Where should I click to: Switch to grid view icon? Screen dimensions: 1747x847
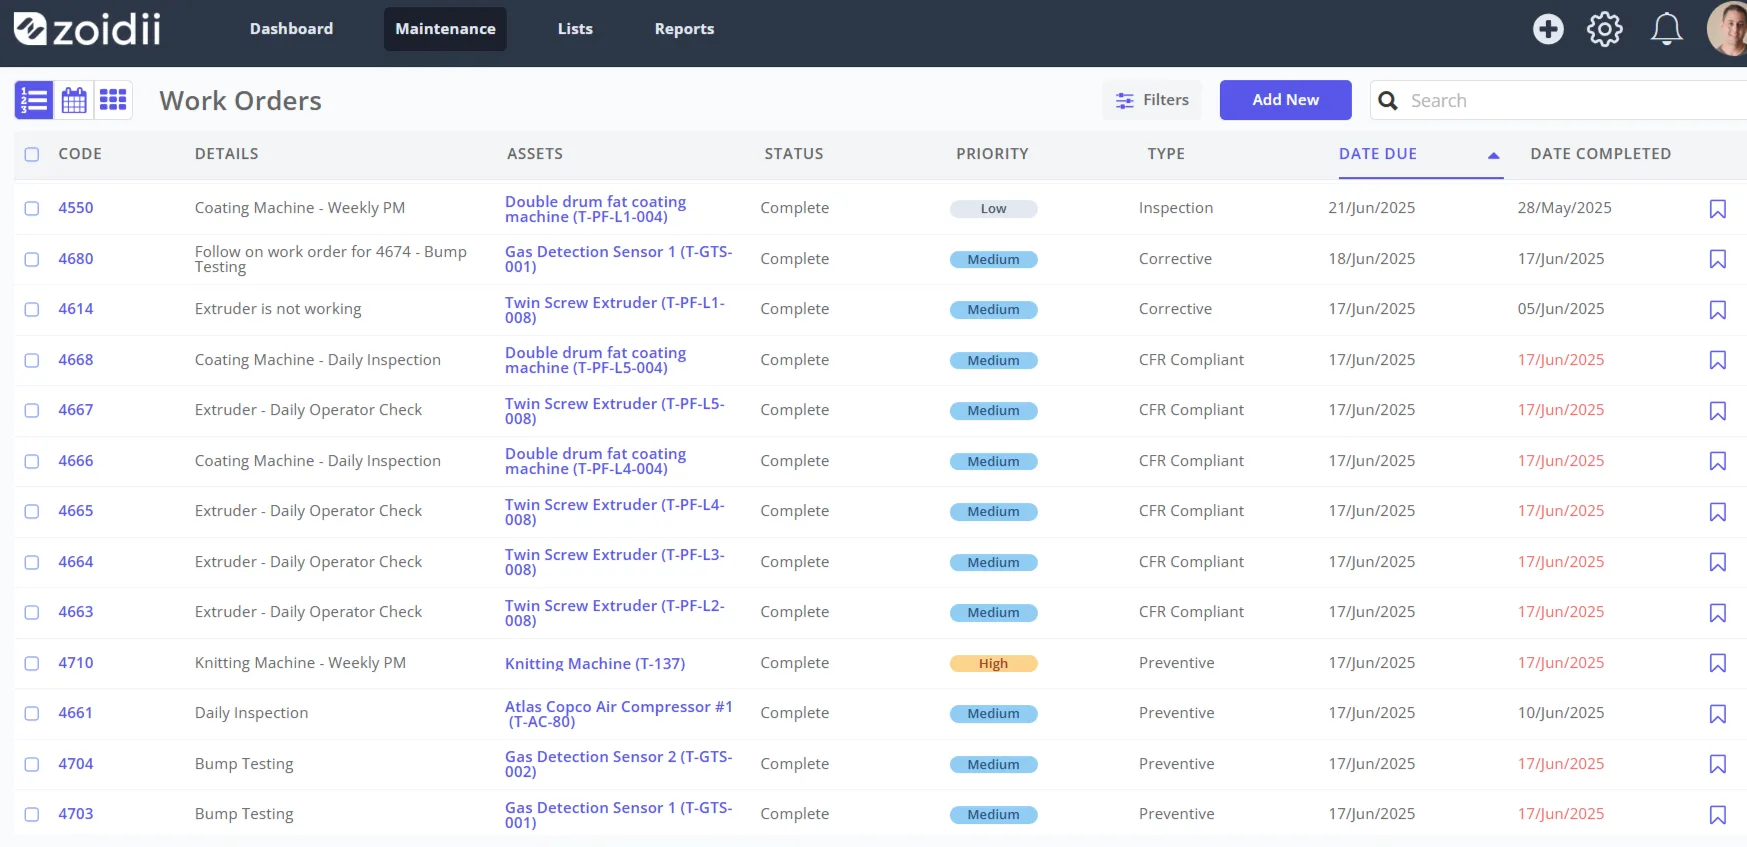pos(113,100)
